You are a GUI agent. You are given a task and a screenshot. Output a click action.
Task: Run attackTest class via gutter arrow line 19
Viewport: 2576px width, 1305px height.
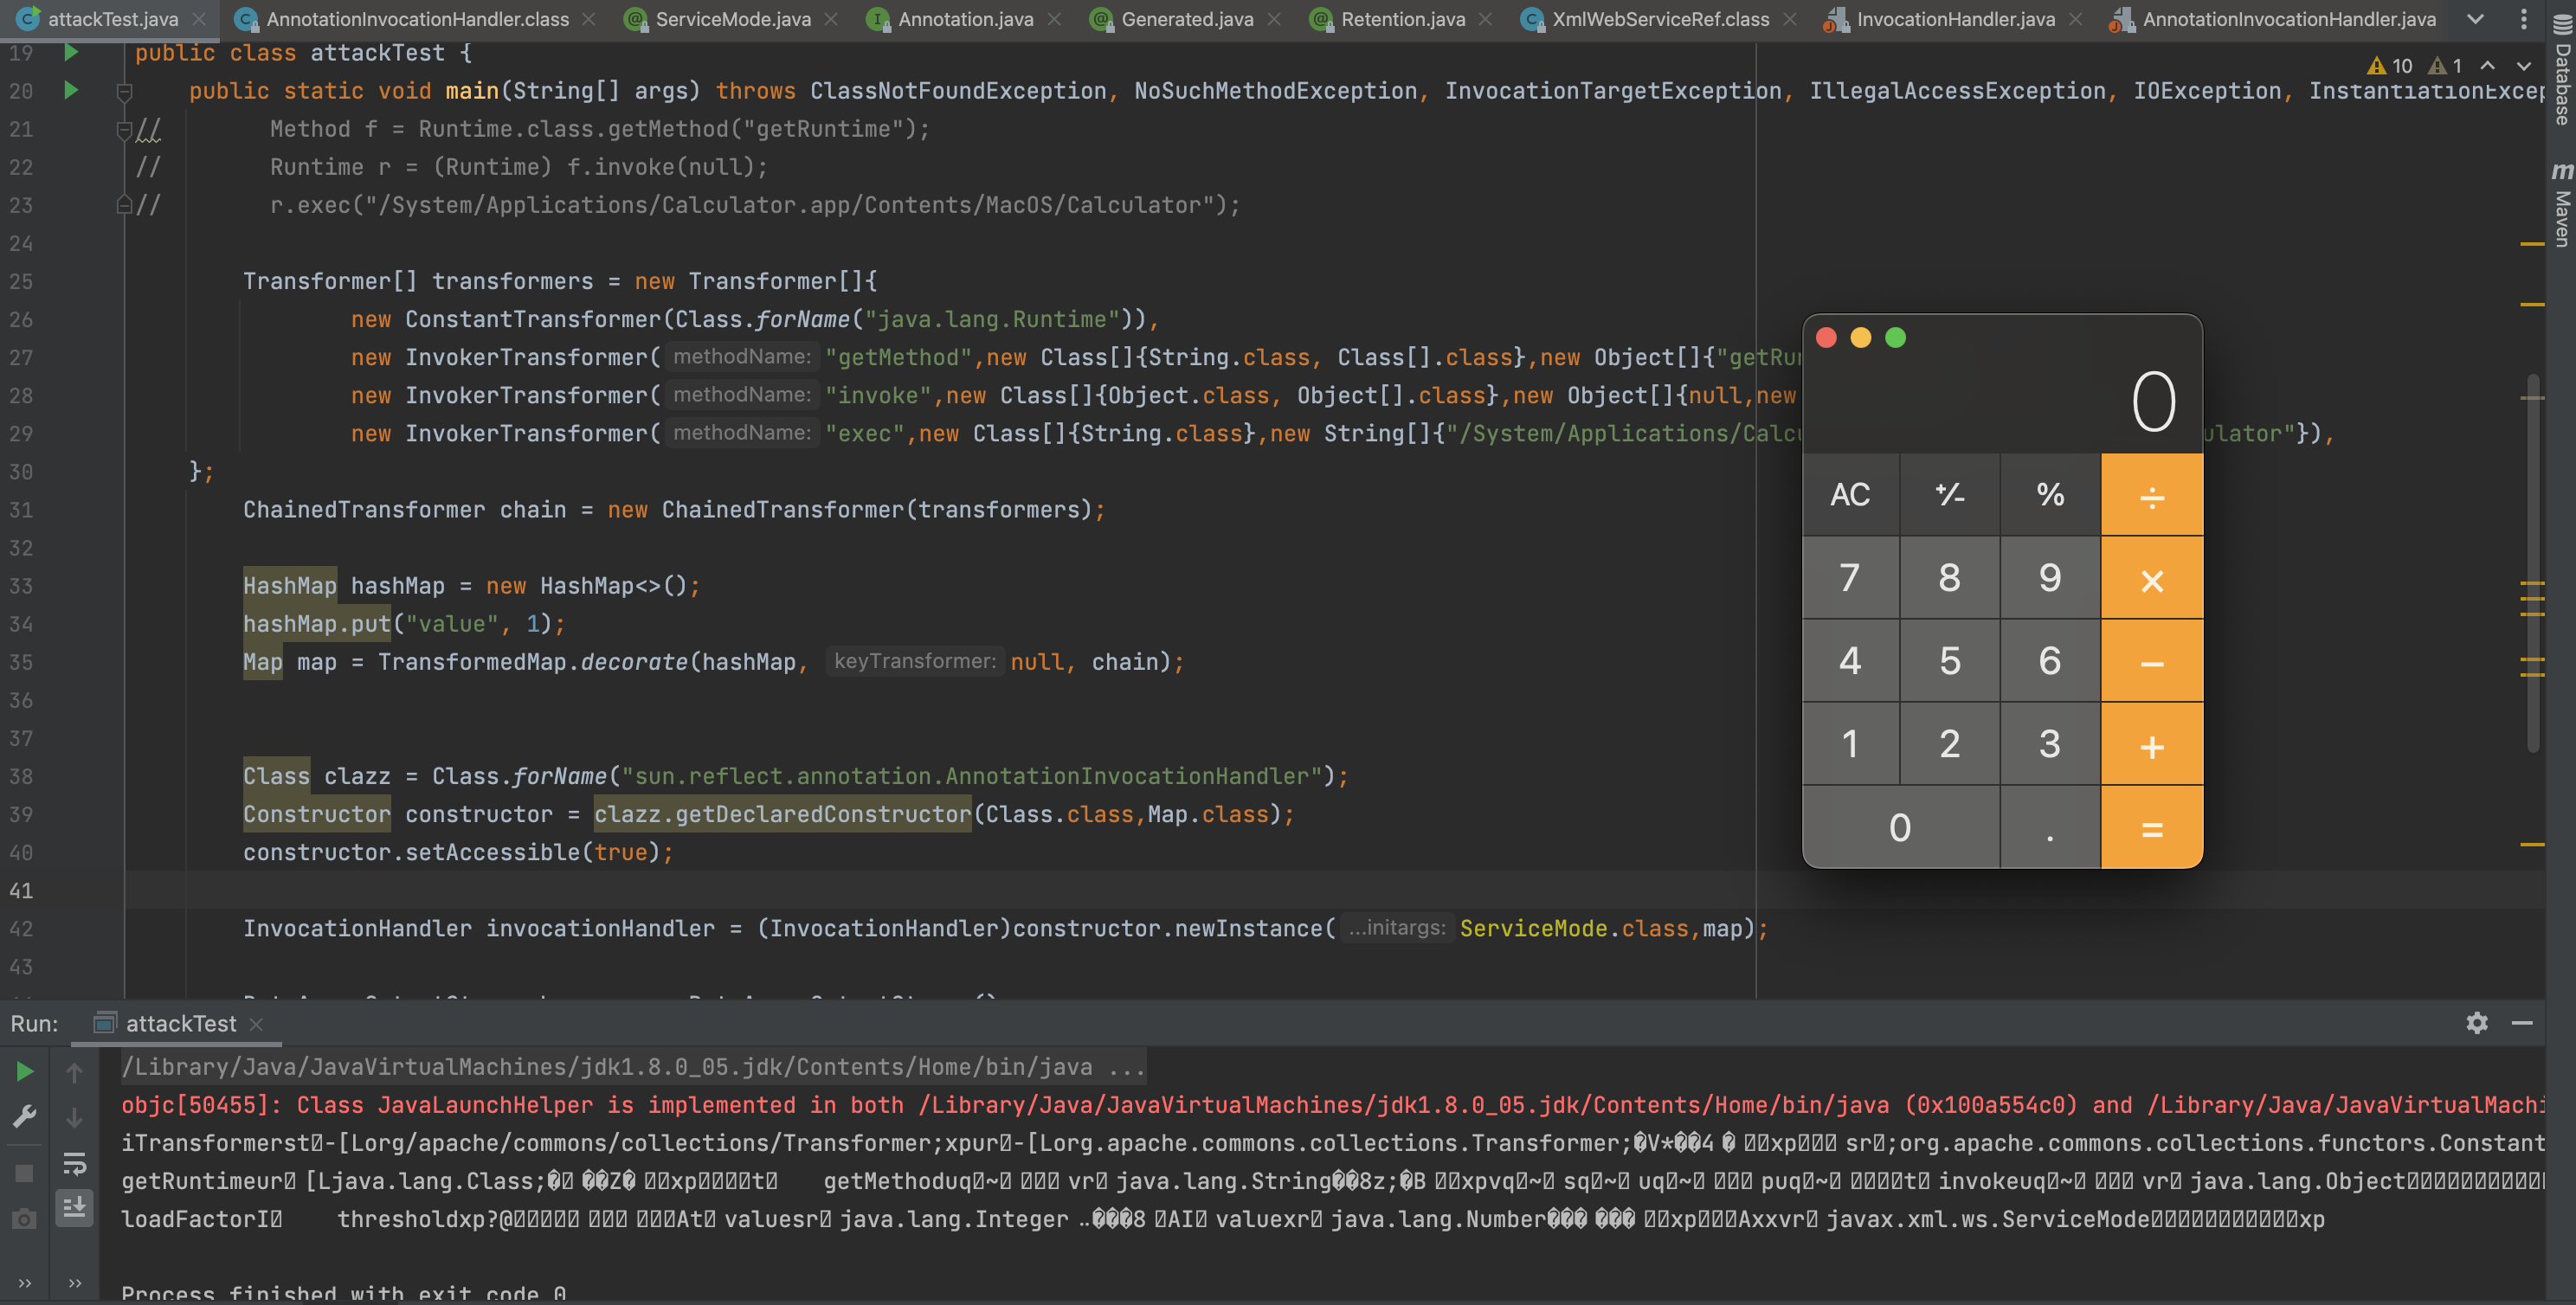pyautogui.click(x=70, y=52)
